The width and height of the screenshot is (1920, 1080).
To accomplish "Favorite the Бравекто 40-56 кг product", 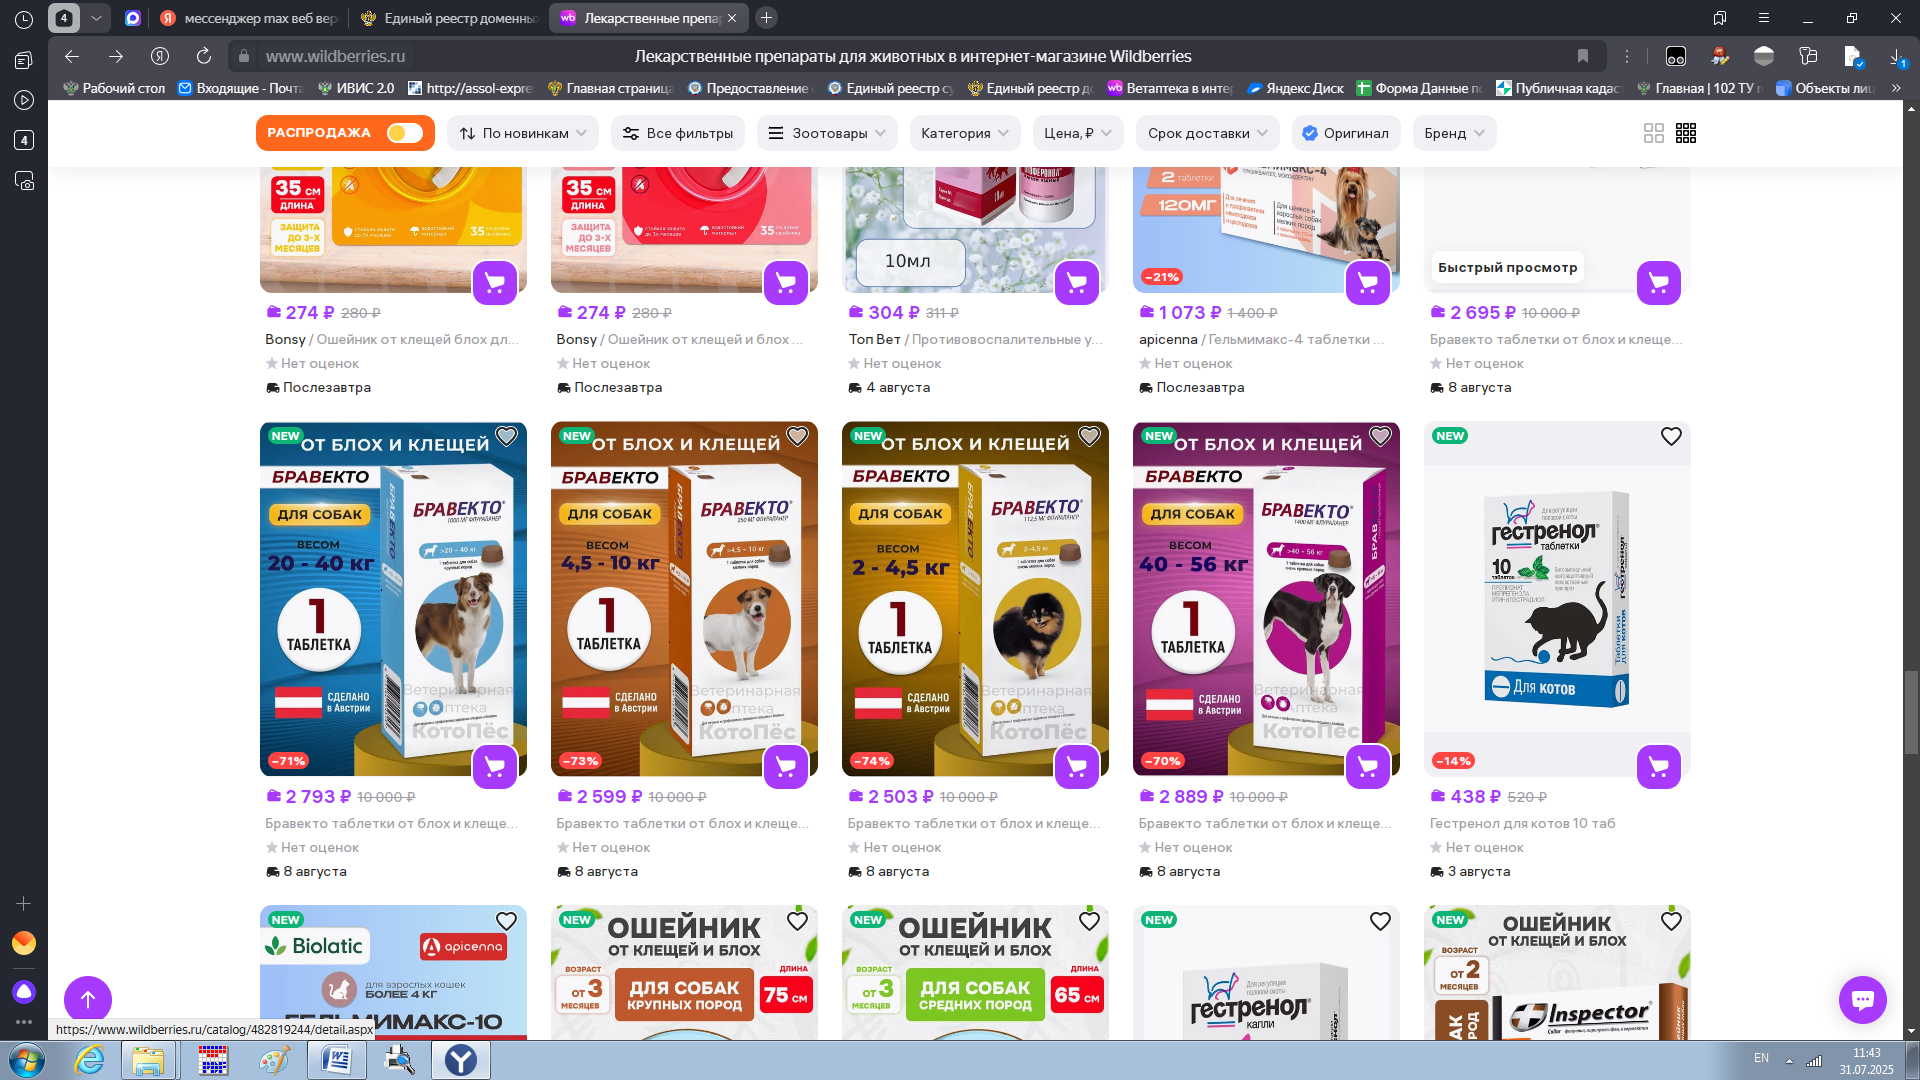I will [x=1380, y=437].
